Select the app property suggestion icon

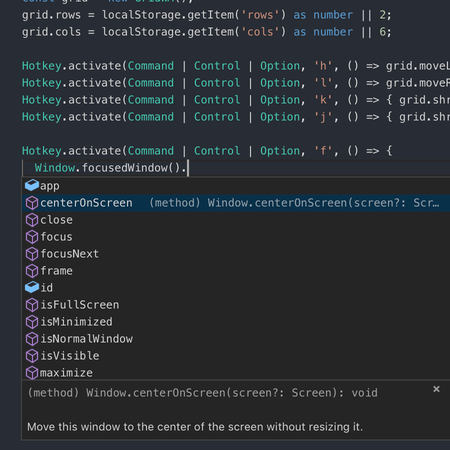tap(32, 185)
